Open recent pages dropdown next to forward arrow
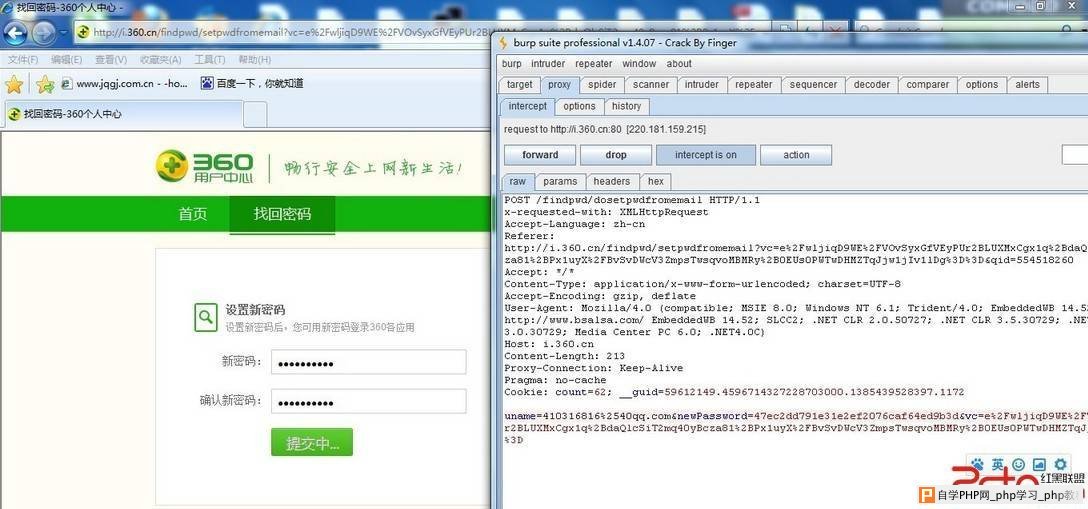The image size is (1088, 509). (x=64, y=32)
